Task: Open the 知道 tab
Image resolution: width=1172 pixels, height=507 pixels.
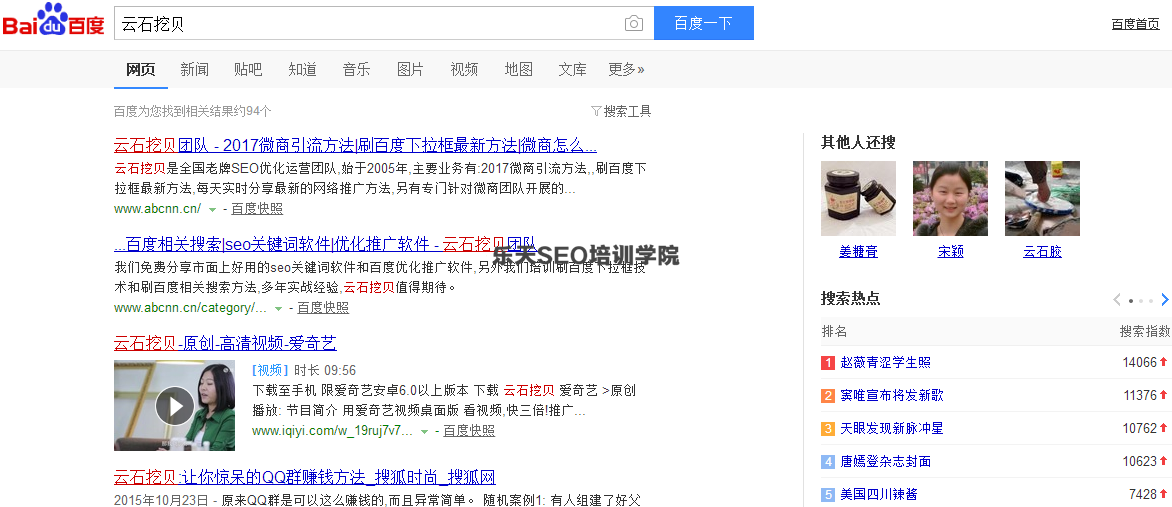Action: [x=302, y=70]
